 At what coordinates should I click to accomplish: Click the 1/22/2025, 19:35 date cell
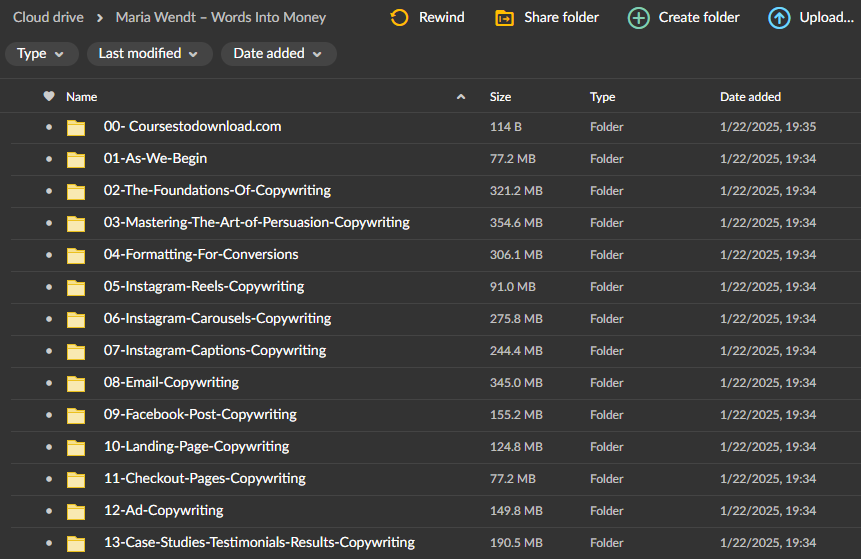click(768, 127)
